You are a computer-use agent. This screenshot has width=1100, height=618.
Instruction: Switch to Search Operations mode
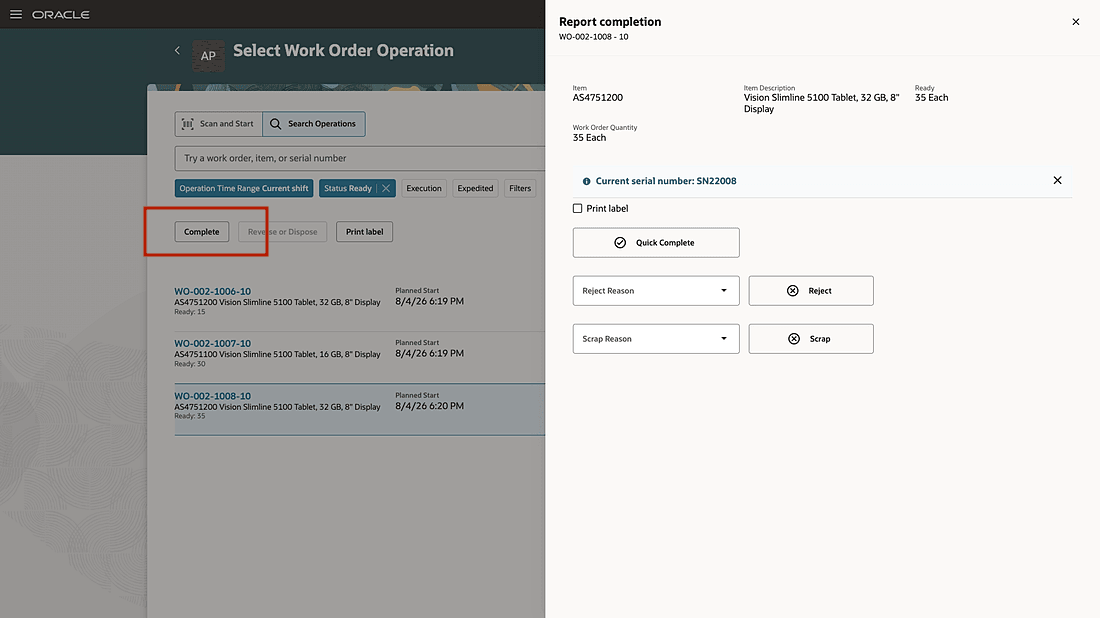[x=314, y=123]
